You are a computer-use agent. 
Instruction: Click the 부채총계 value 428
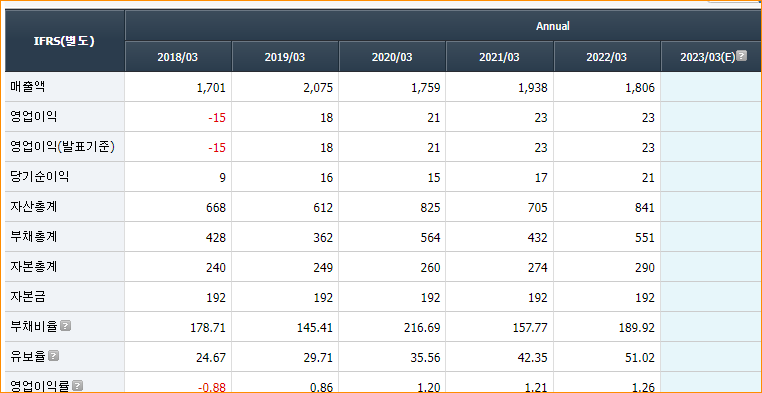pos(216,238)
